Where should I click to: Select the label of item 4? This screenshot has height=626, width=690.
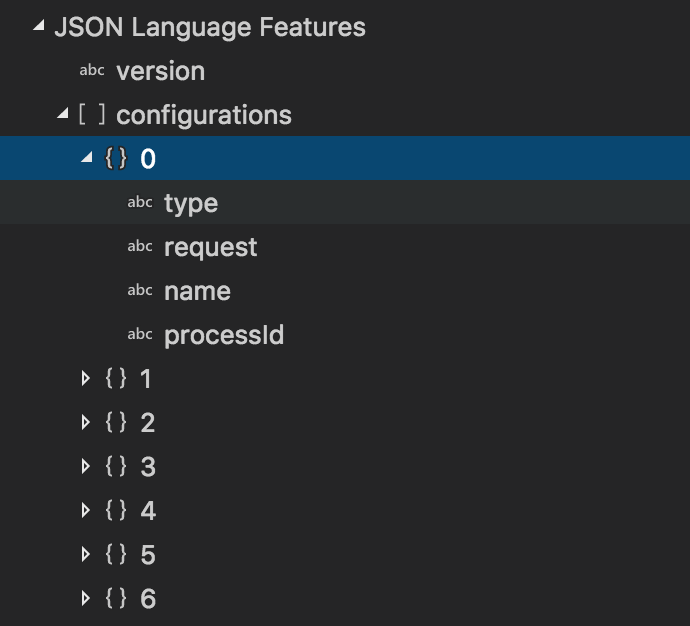coord(148,511)
